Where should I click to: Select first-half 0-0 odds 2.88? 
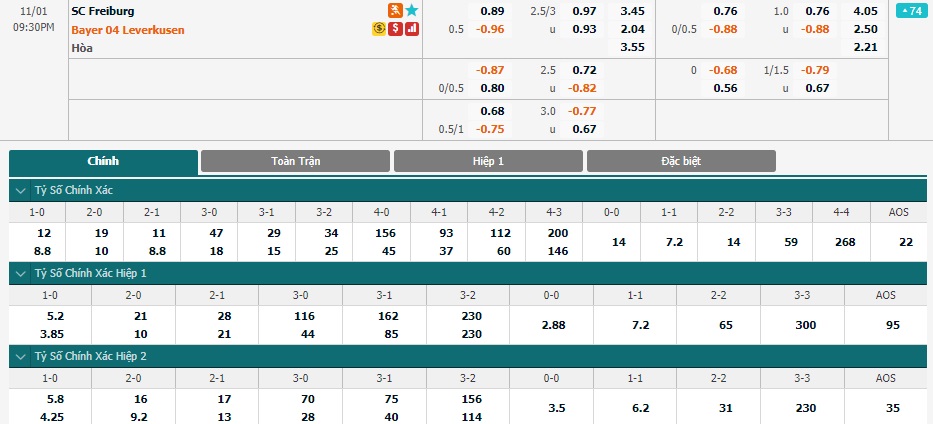click(552, 325)
